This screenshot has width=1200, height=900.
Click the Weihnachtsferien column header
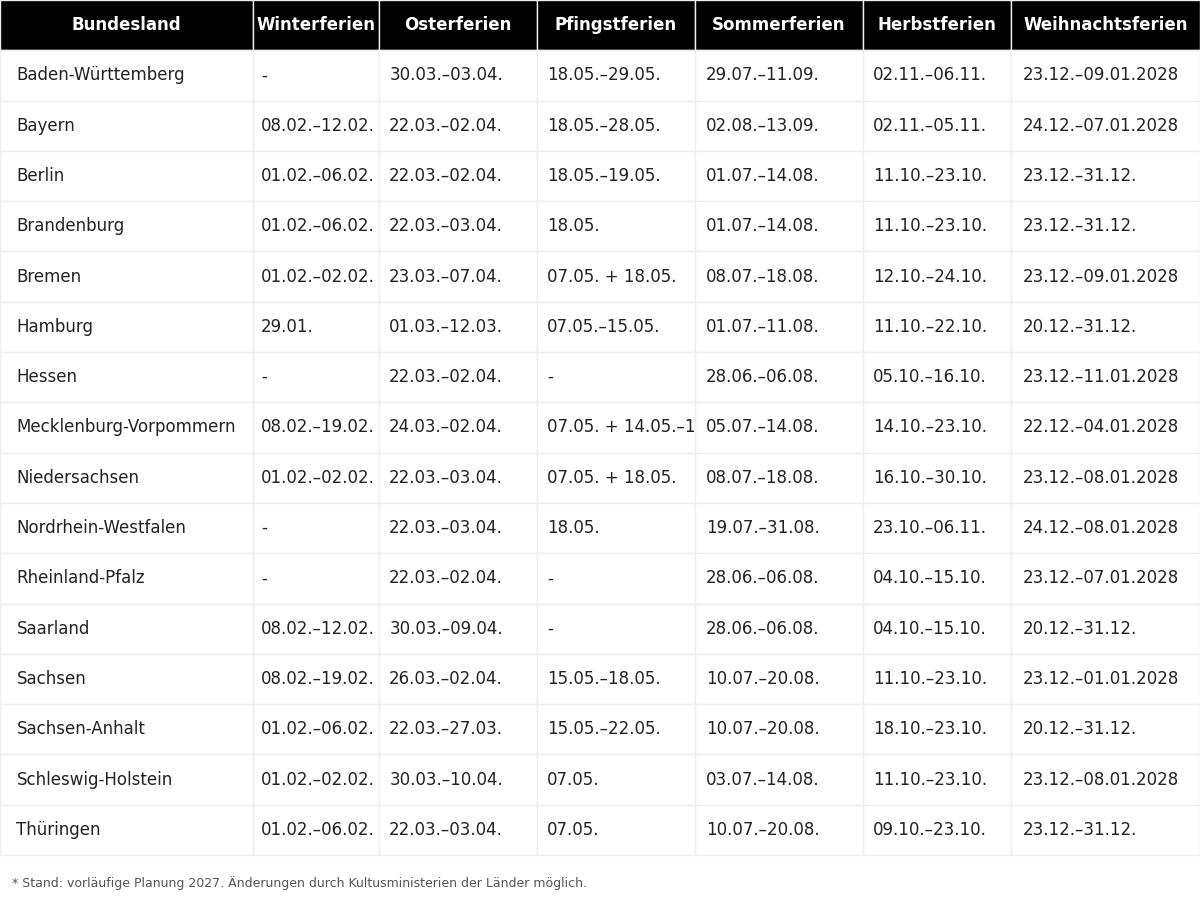(x=1105, y=25)
